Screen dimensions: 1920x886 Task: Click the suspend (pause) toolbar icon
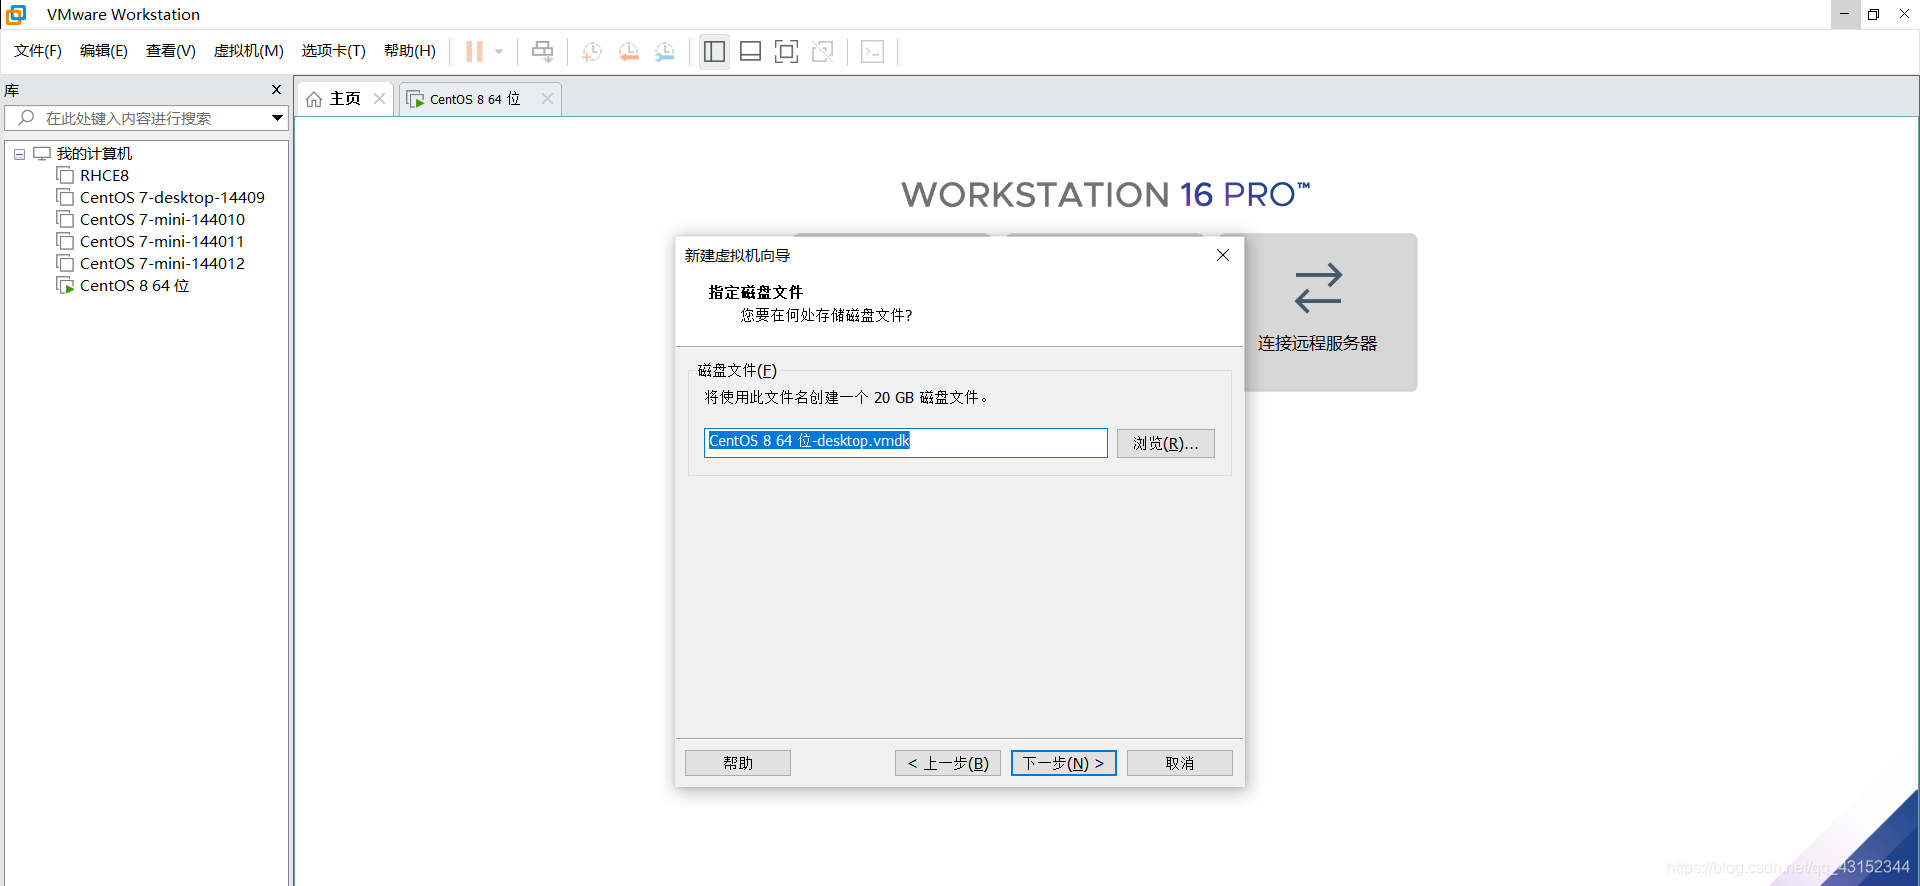click(474, 51)
